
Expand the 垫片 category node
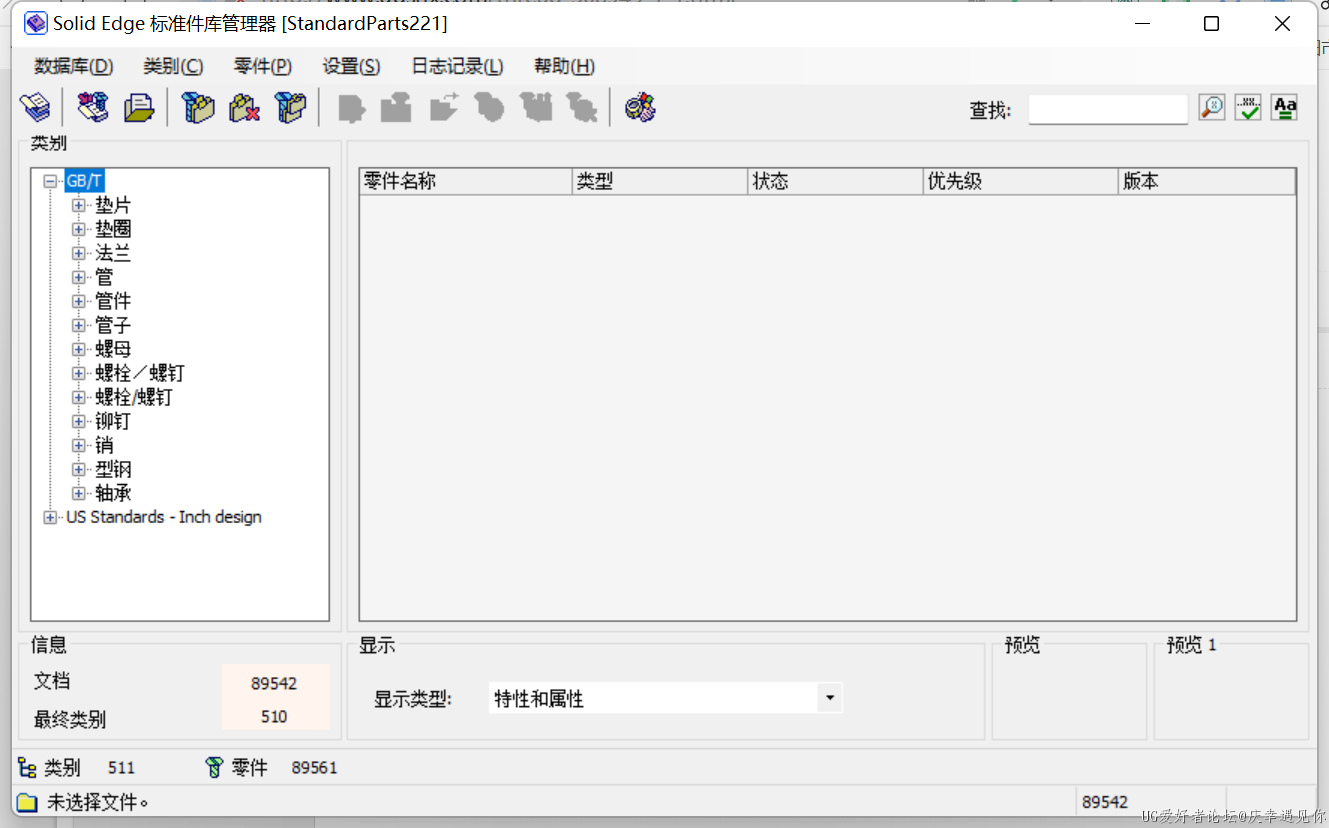pos(79,206)
